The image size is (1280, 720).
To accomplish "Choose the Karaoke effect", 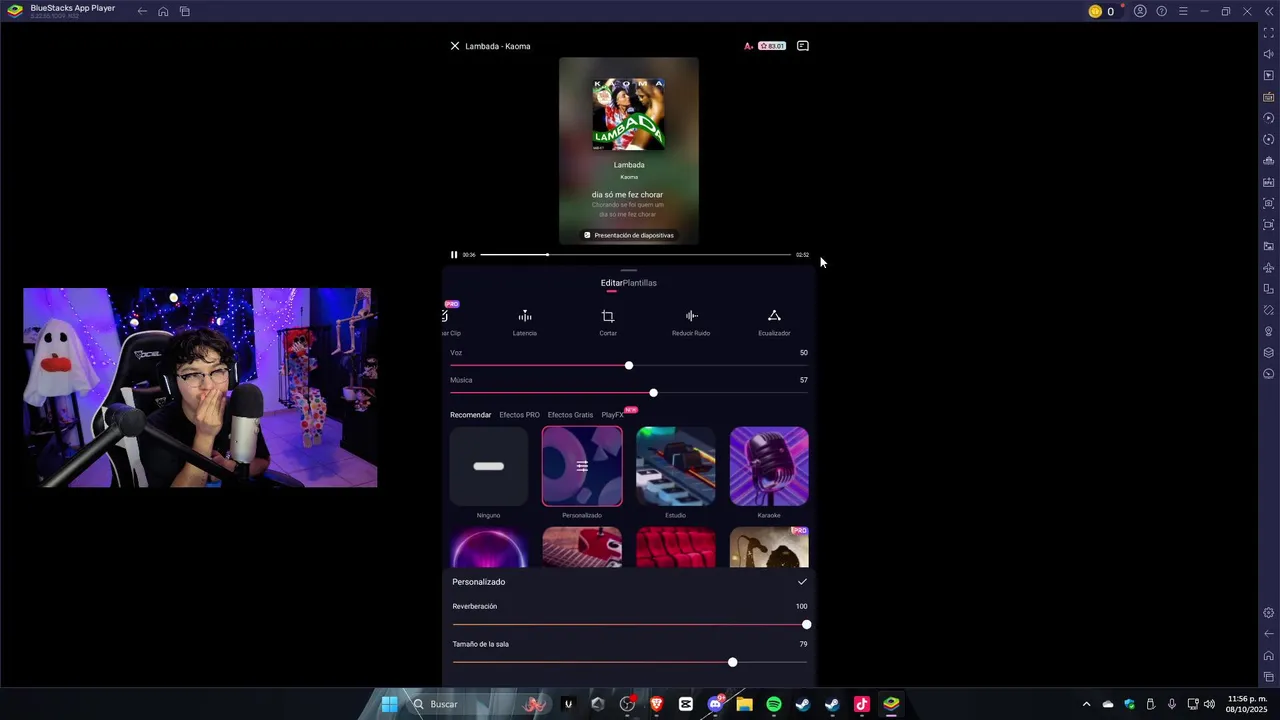I will [769, 466].
